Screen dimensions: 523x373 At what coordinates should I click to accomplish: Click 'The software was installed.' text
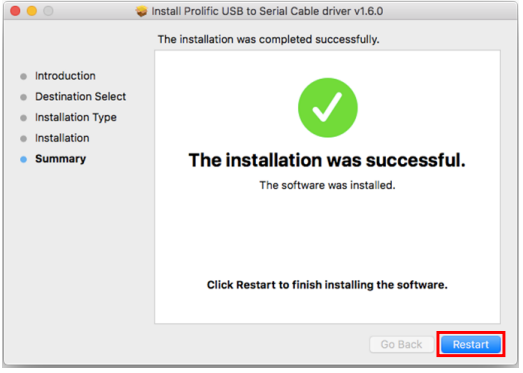tap(327, 185)
